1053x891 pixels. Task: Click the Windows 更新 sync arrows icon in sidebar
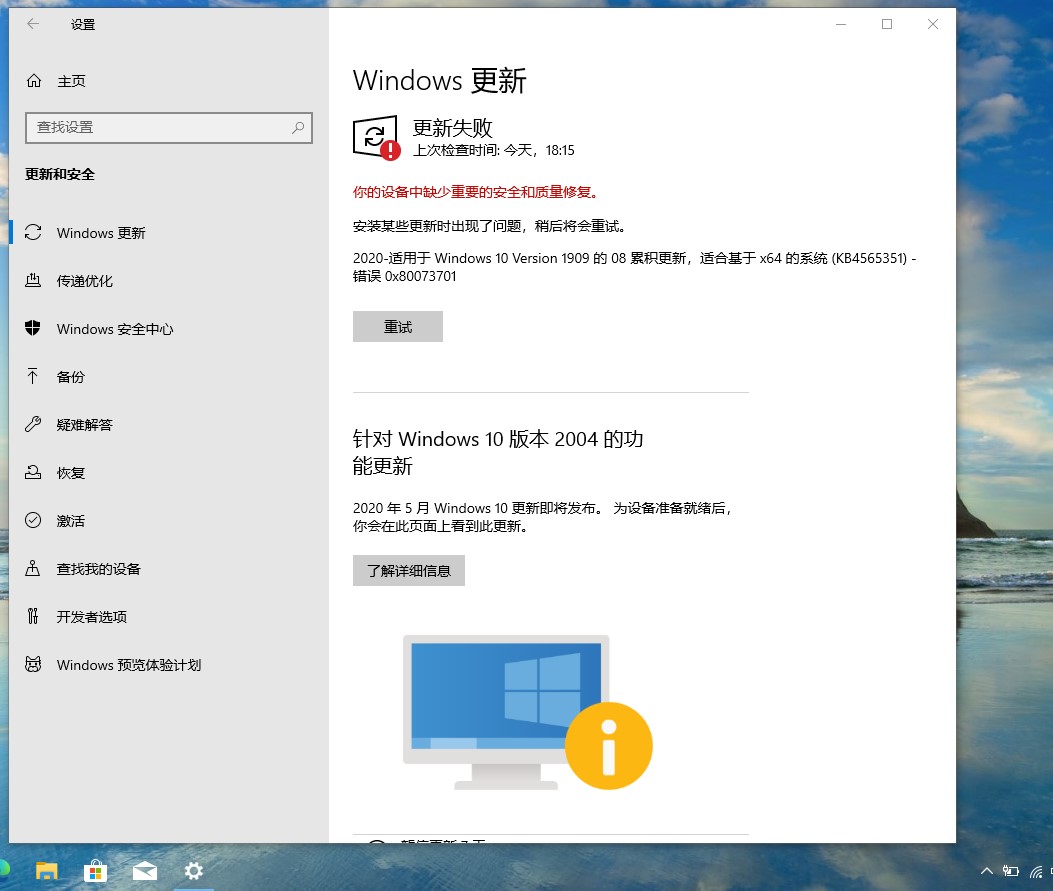point(33,232)
